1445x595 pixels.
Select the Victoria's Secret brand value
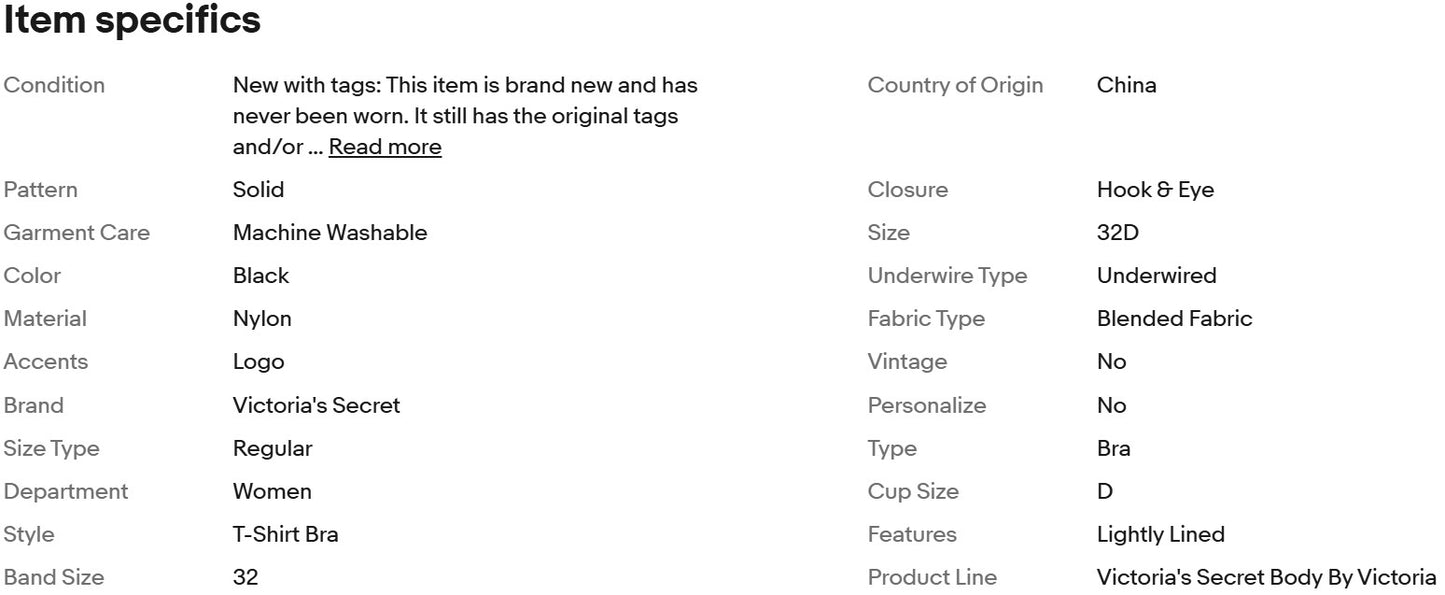tap(316, 405)
